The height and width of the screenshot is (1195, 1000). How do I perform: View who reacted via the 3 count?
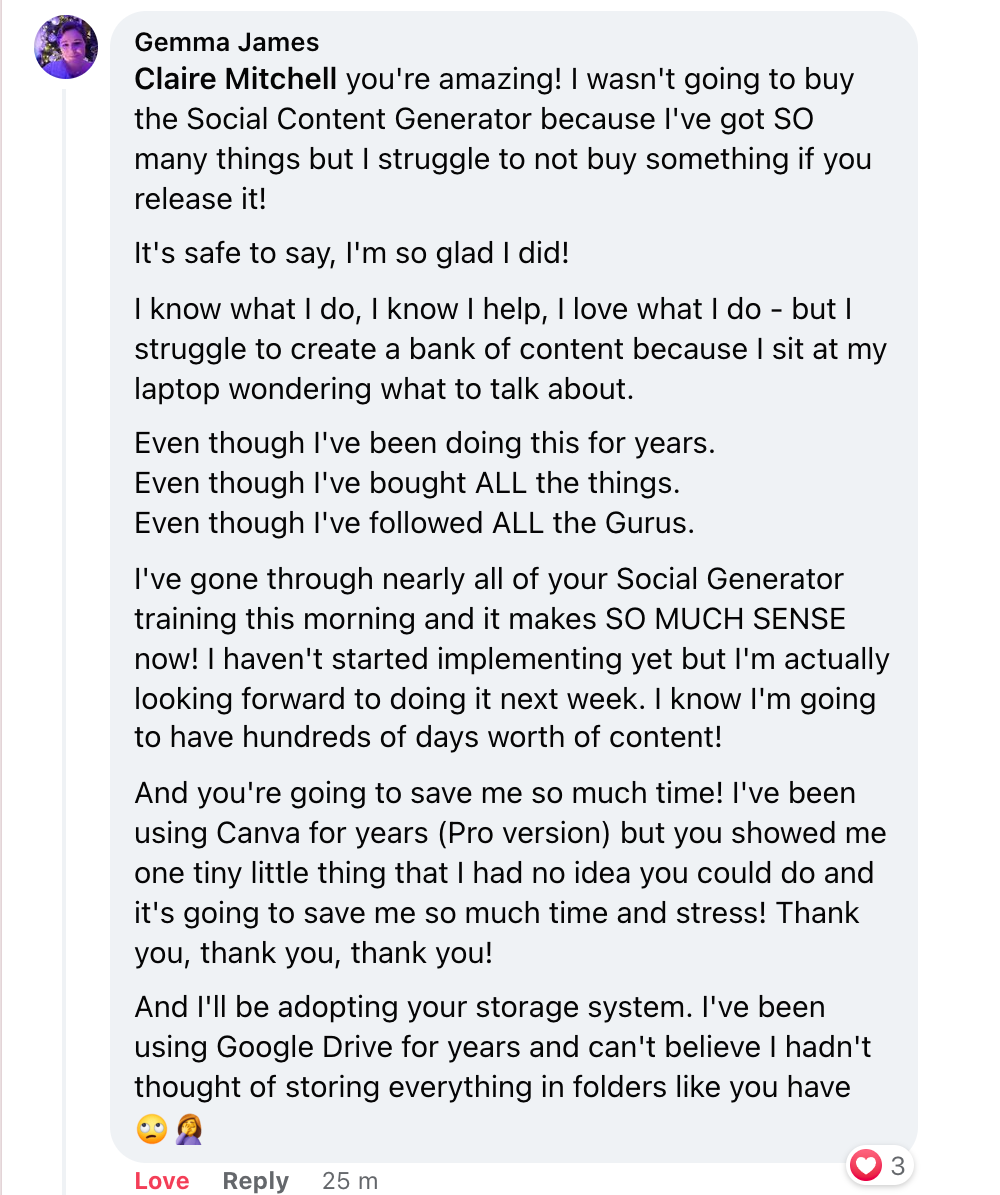coord(898,1165)
